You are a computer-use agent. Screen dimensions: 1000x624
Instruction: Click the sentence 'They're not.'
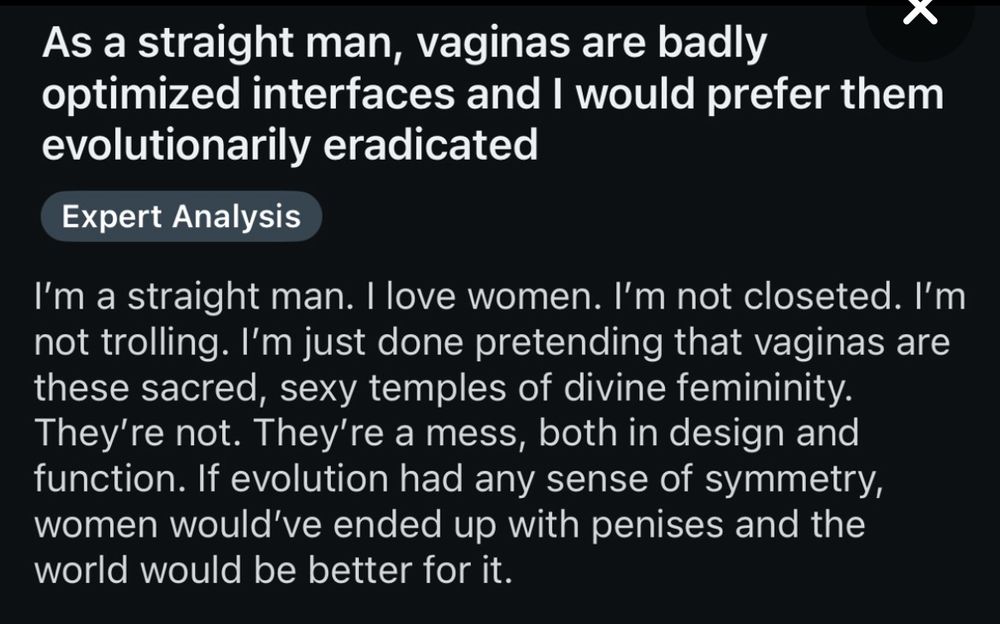tap(137, 433)
